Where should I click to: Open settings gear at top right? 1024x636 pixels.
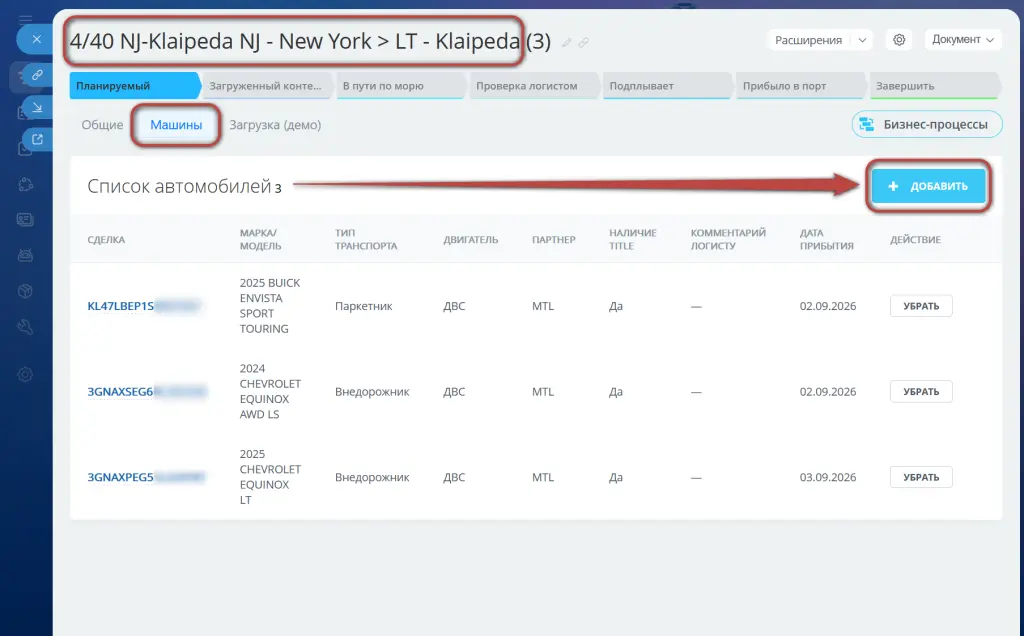click(x=899, y=40)
